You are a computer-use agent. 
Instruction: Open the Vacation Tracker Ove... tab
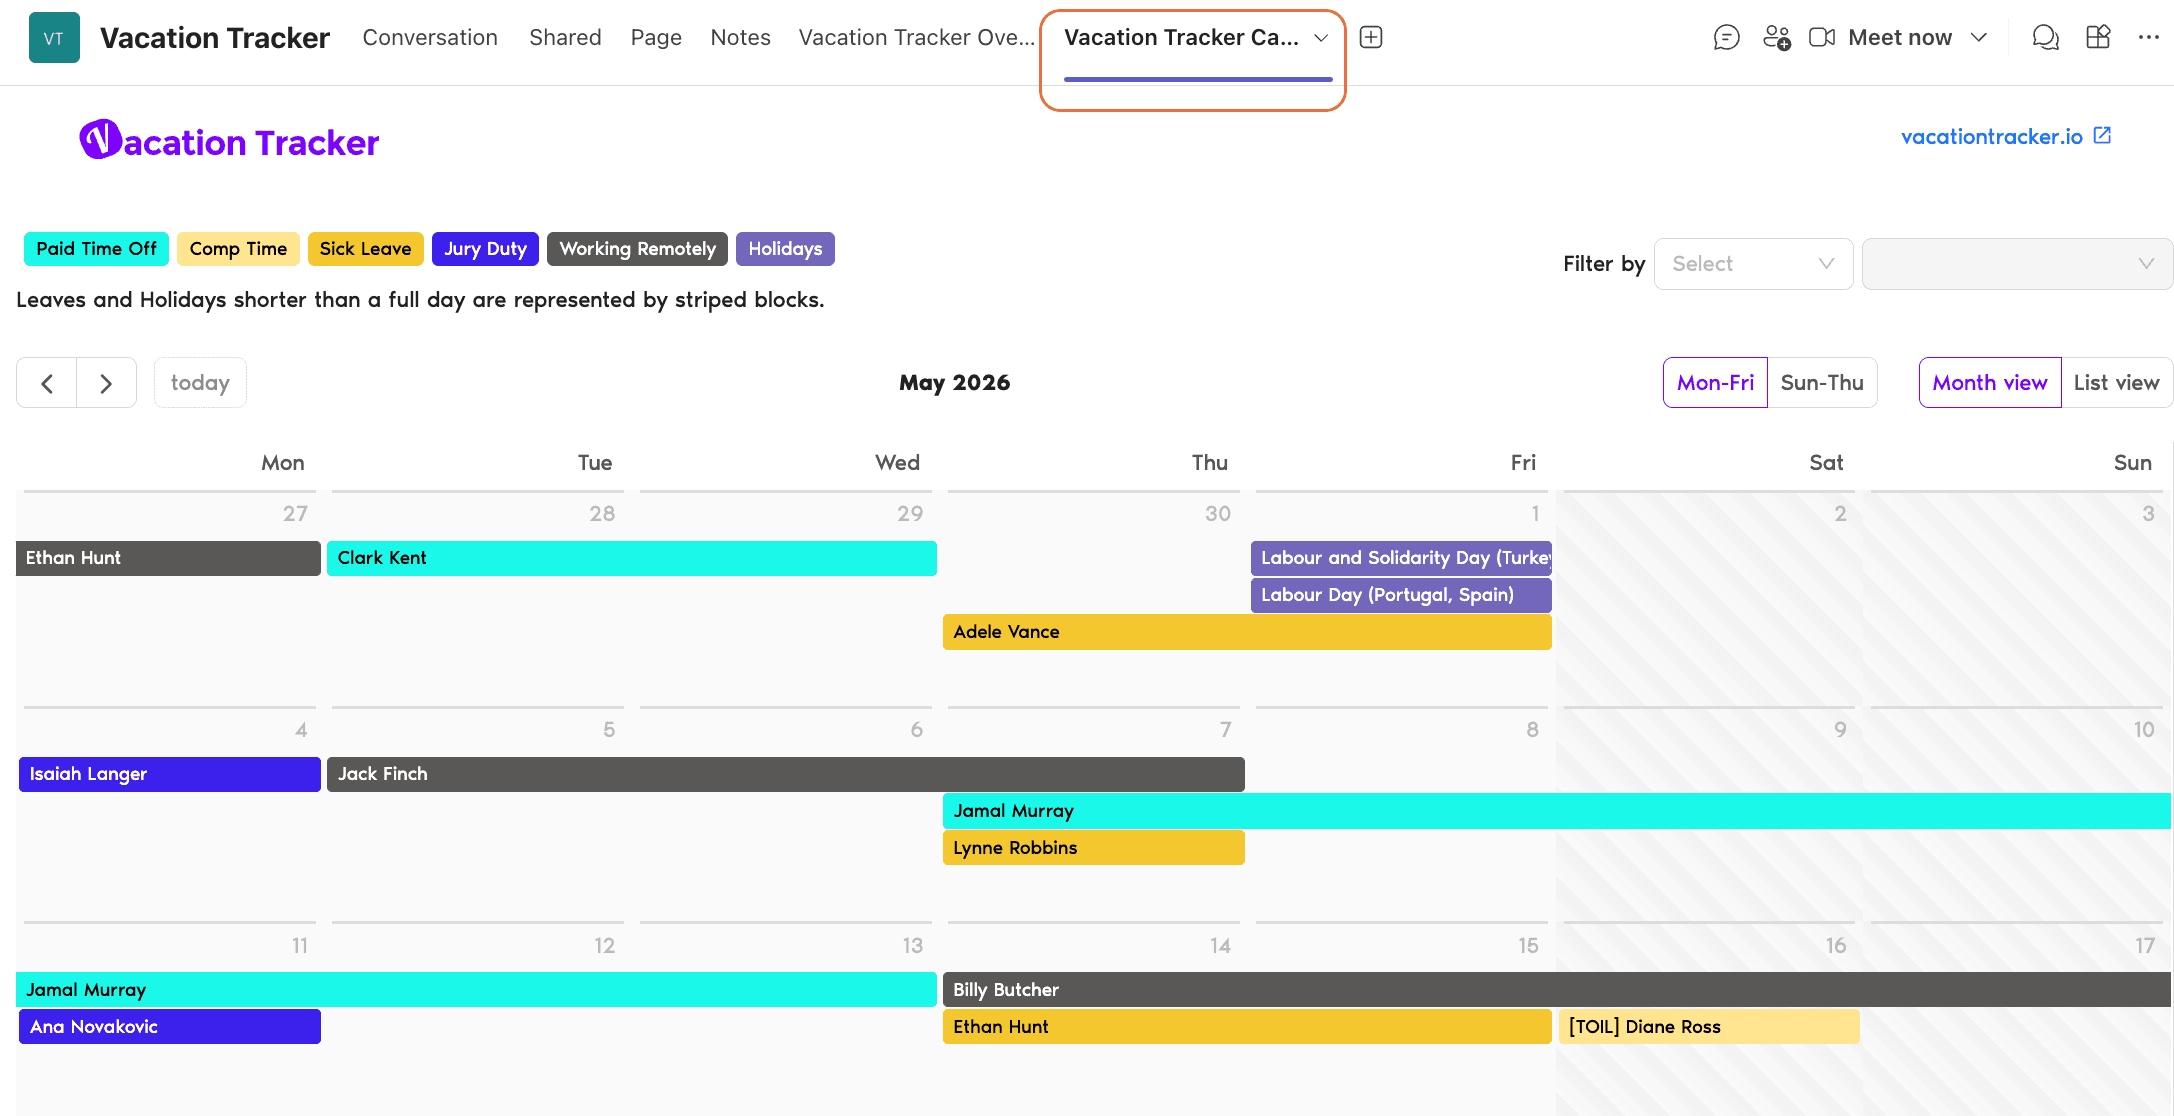[916, 38]
